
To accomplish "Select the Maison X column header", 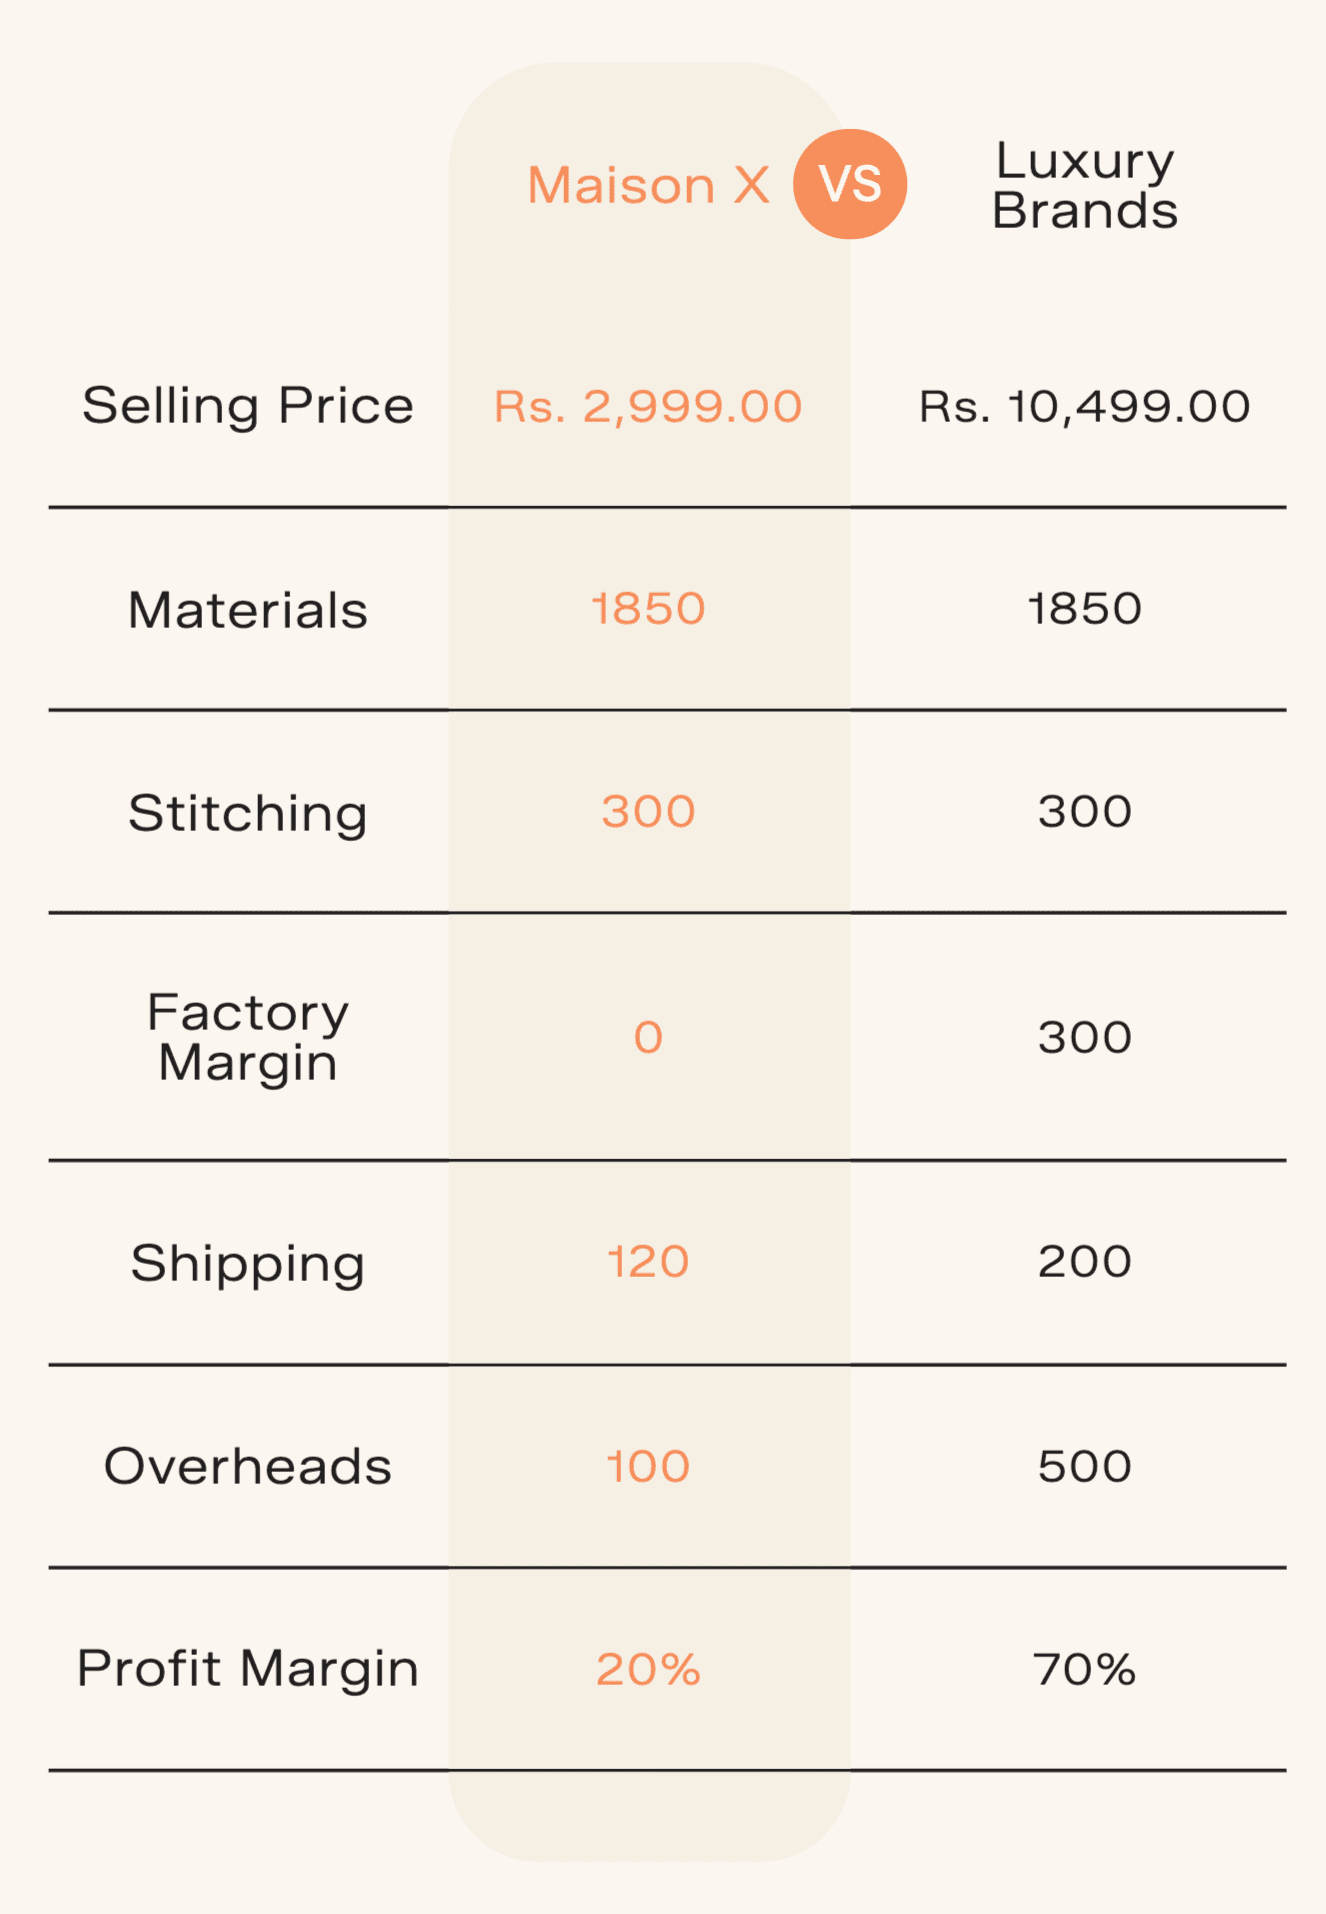I will coord(648,186).
